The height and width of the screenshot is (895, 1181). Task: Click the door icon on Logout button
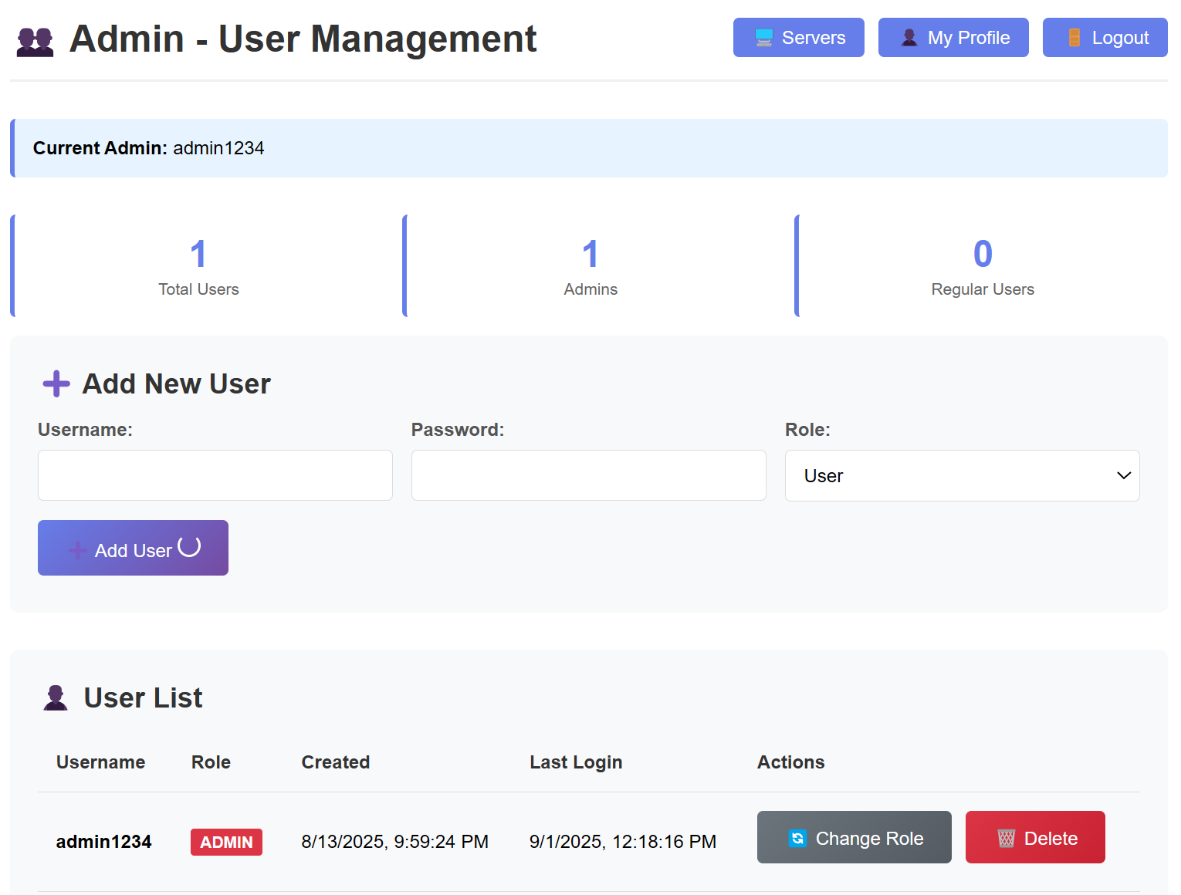tap(1074, 38)
